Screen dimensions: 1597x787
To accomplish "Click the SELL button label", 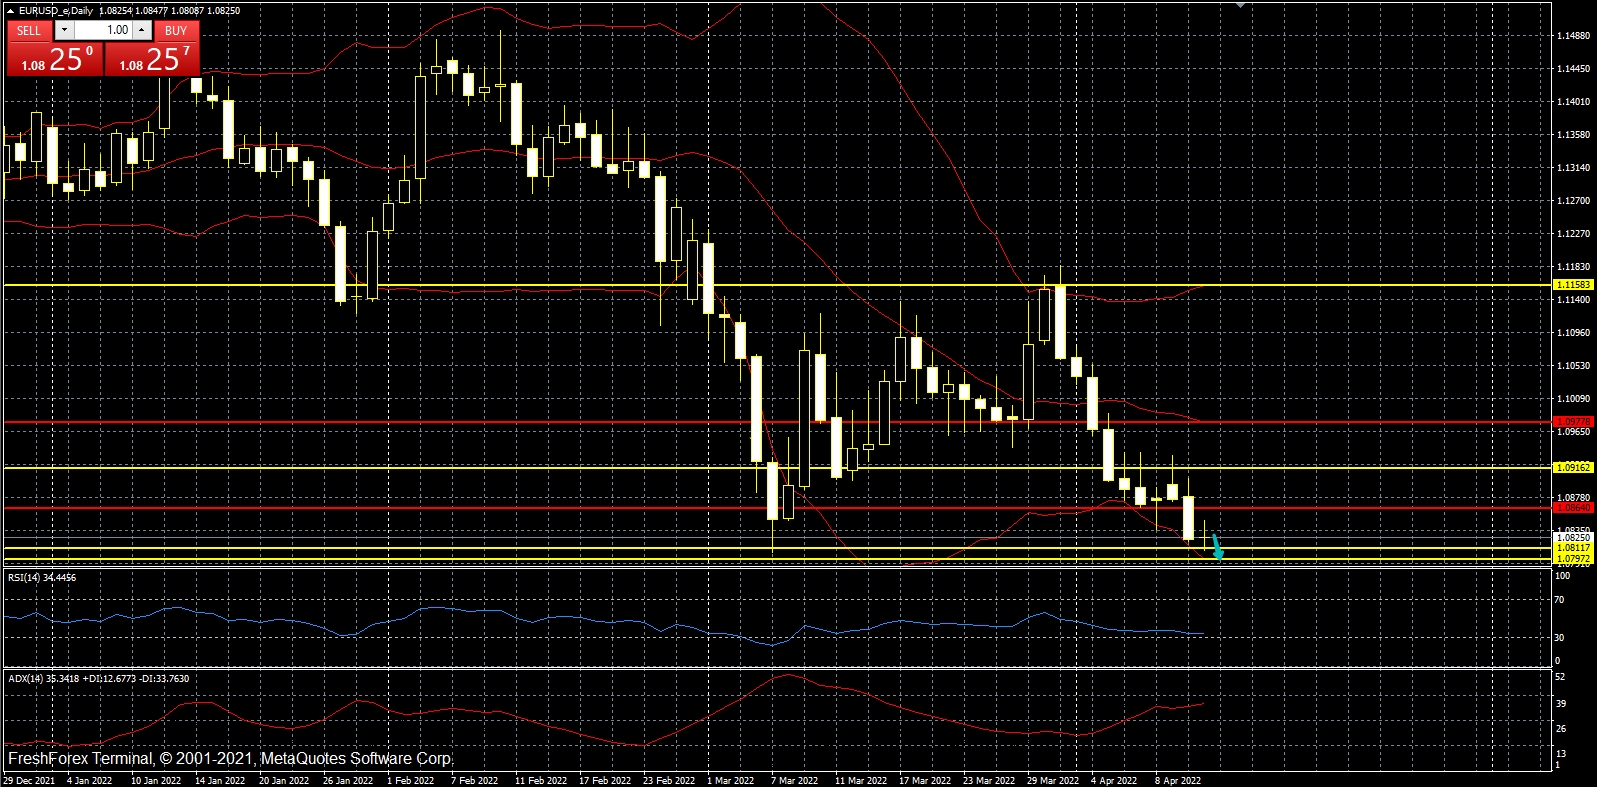I will pyautogui.click(x=29, y=30).
